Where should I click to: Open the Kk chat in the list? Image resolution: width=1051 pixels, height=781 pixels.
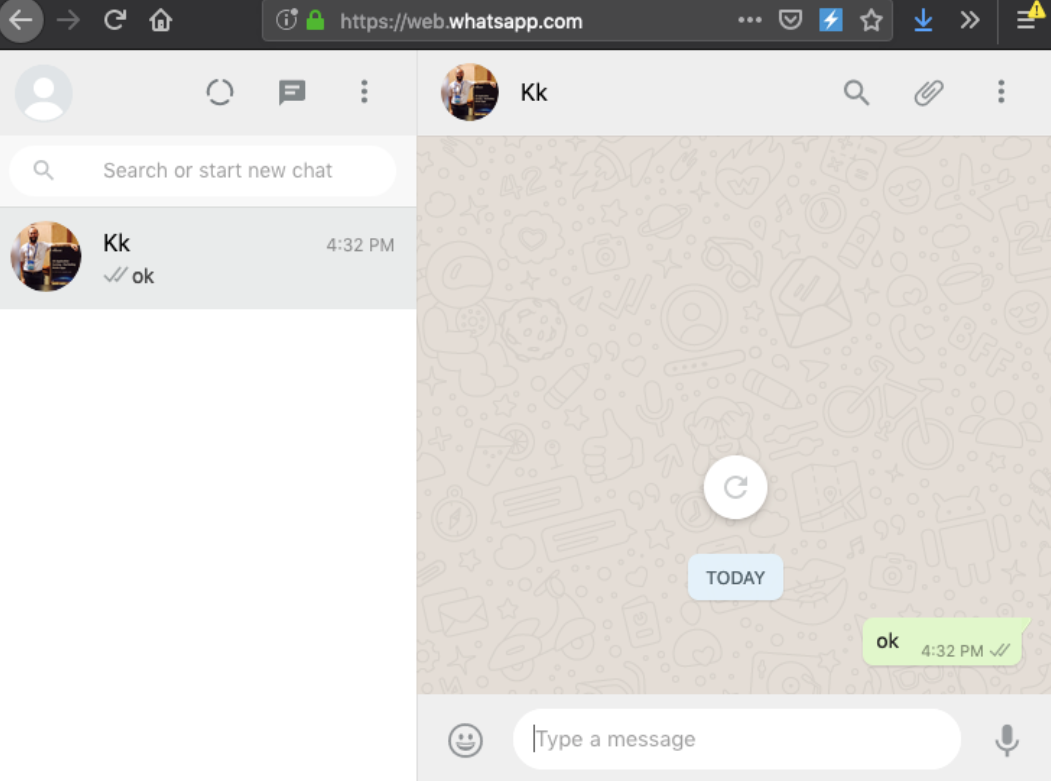click(208, 258)
